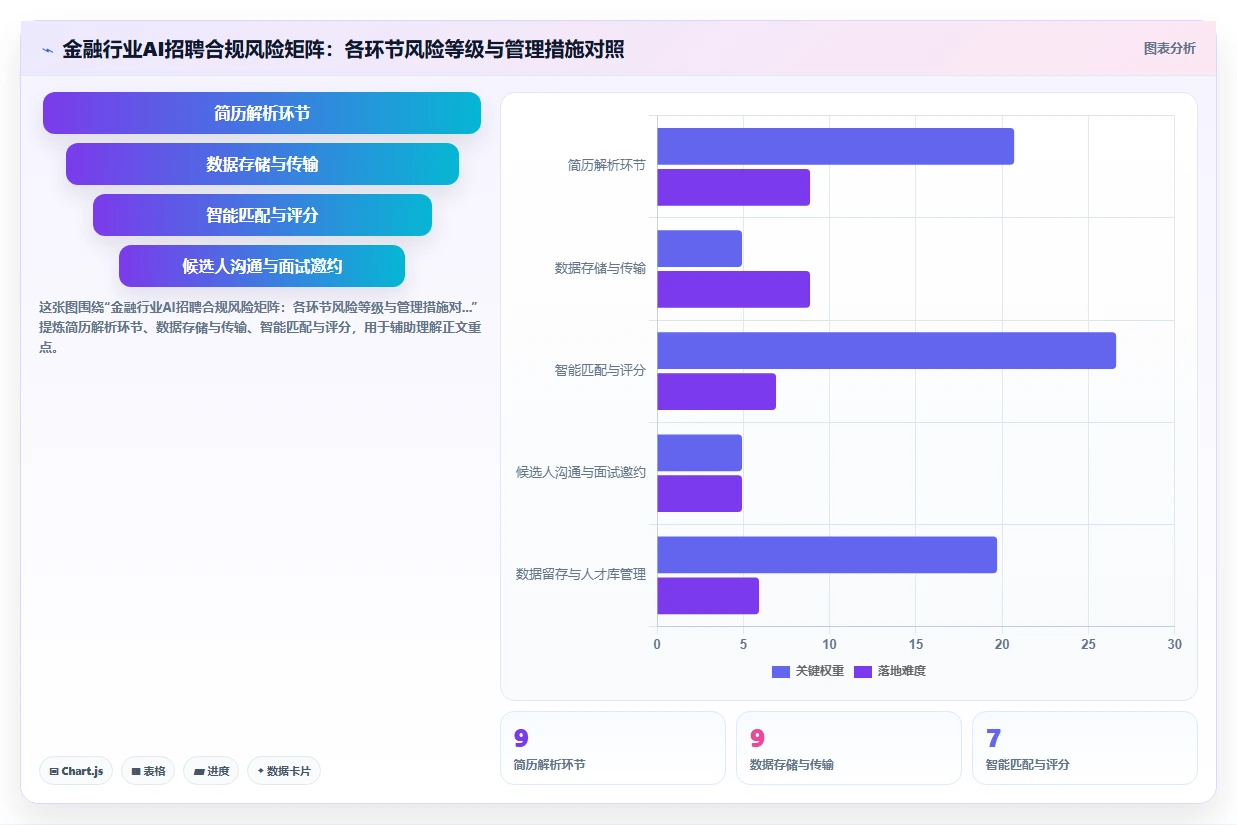Click the 候选人沟通与面试邀约 chart axis label
Image resolution: width=1237 pixels, height=825 pixels.
[581, 472]
